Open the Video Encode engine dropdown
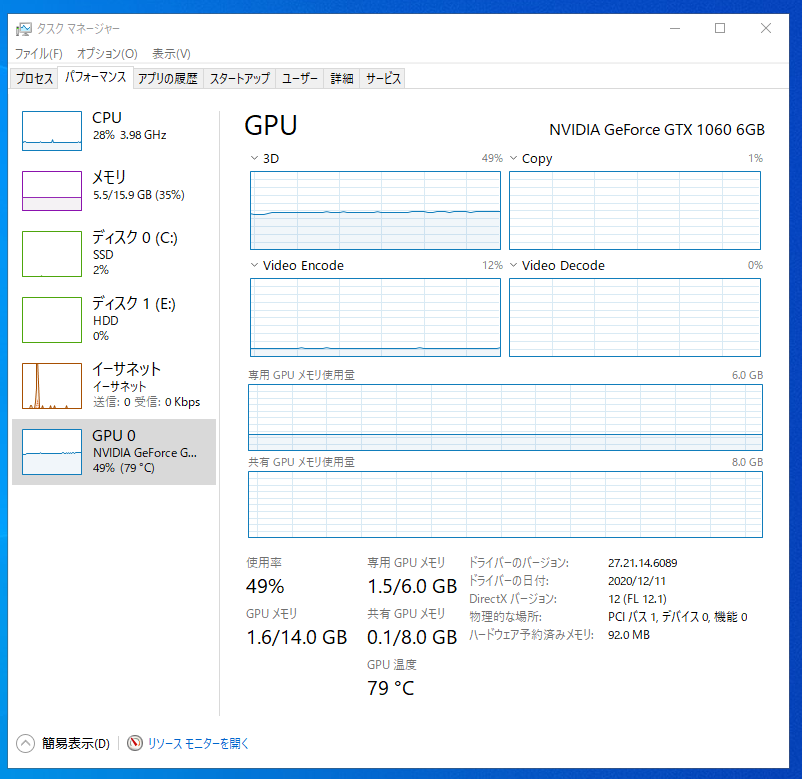Screen dimensions: 802x779 pos(254,265)
